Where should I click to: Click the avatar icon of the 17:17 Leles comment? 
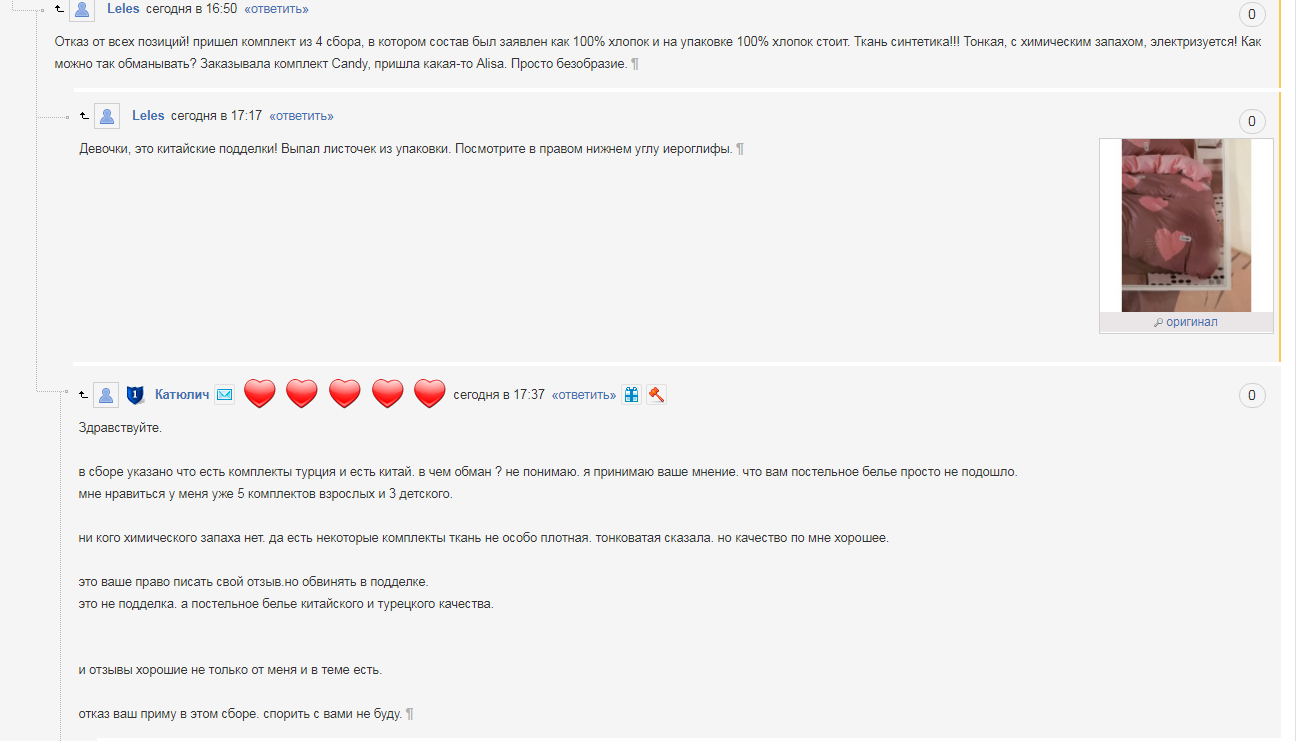point(107,116)
